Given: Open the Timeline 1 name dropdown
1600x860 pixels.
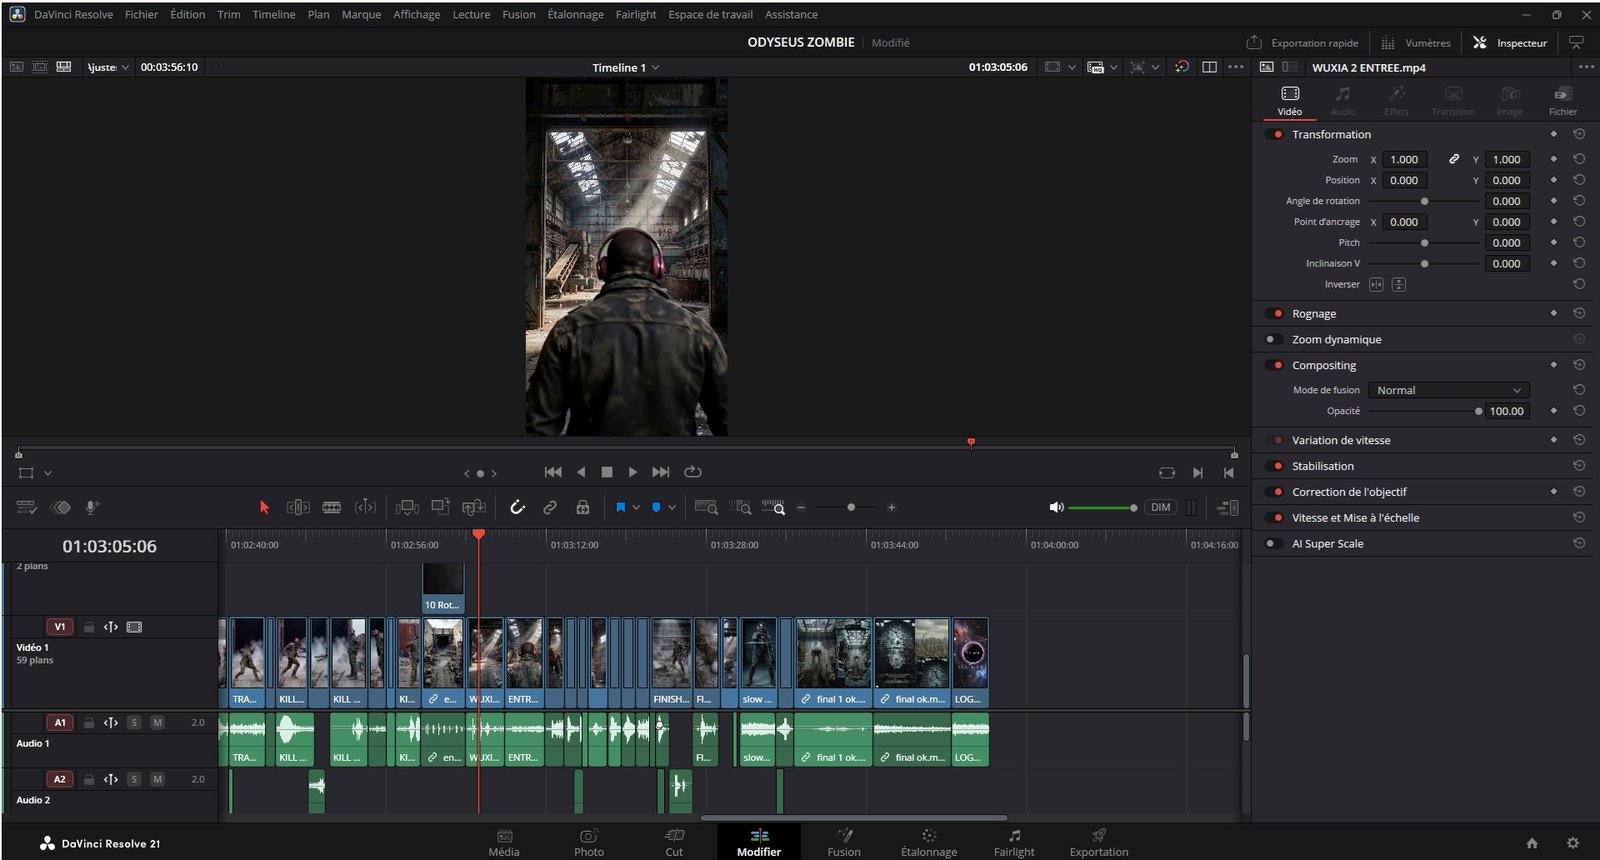Looking at the screenshot, I should coord(626,68).
